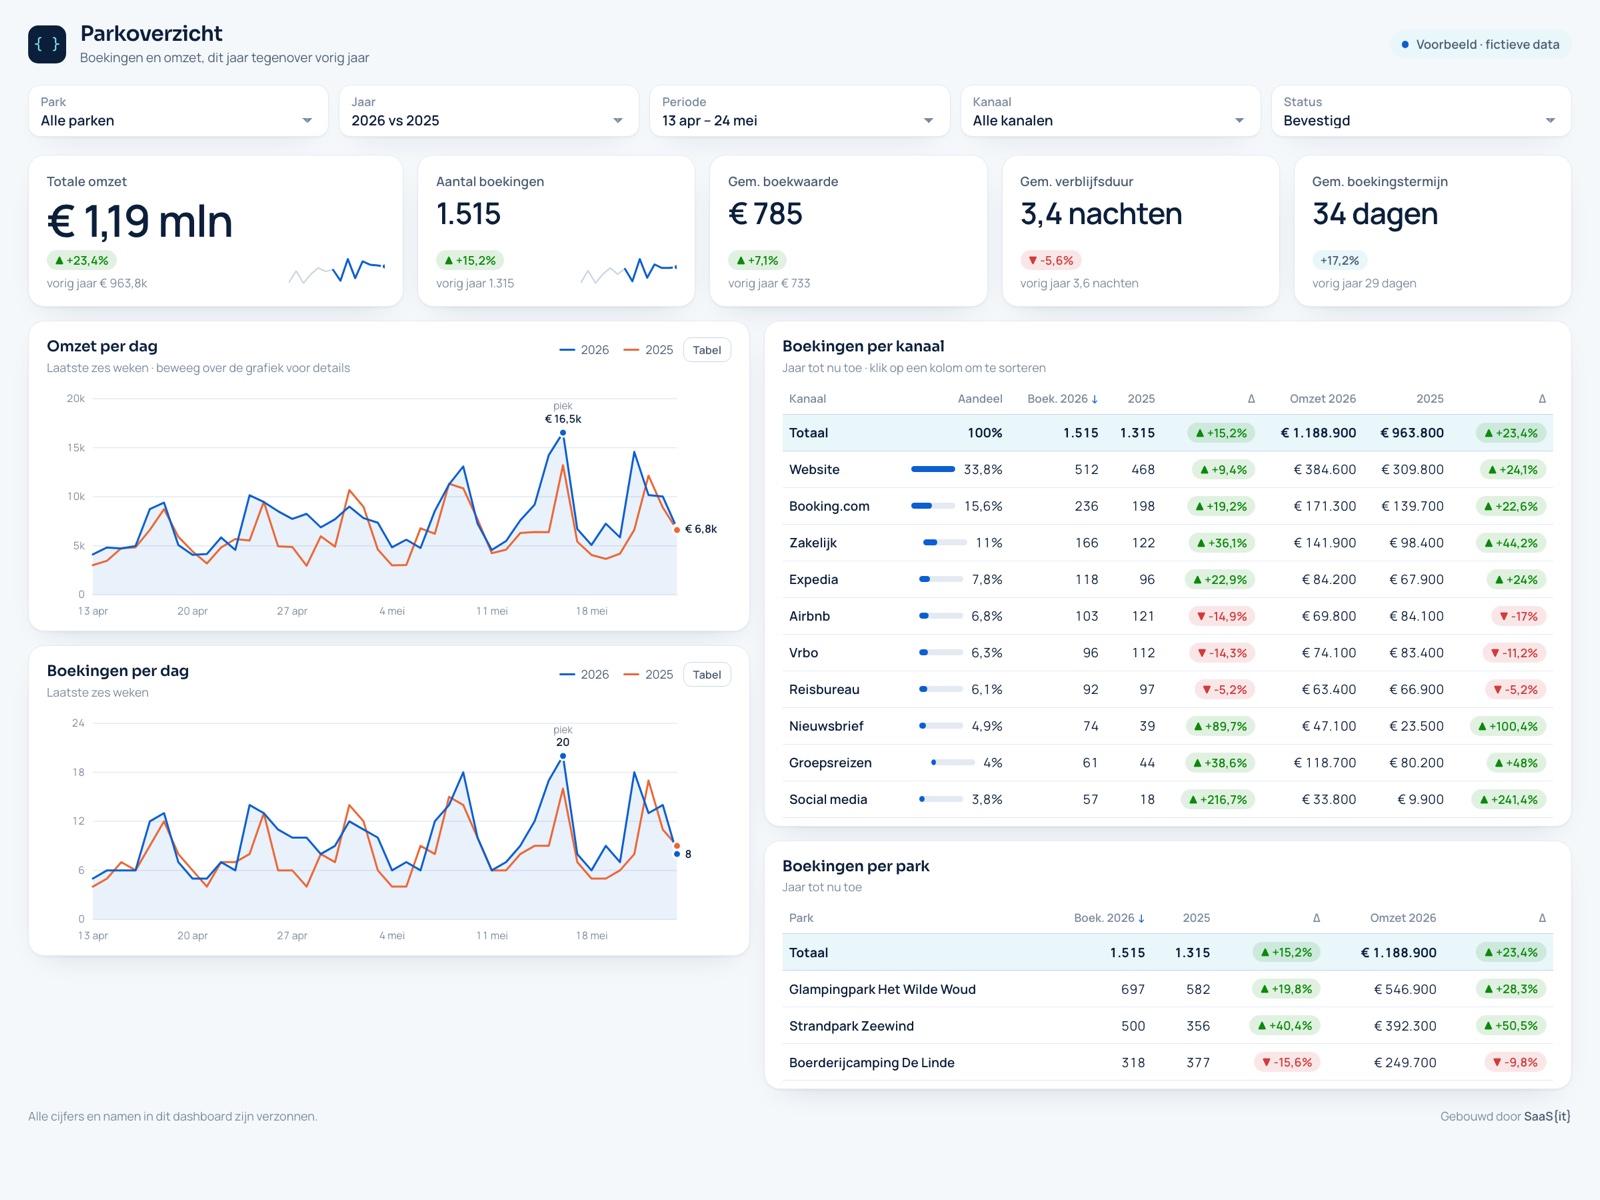Screen dimensions: 1600x1200
Task: Click the peak data point on Omzet per dag chart
Action: click(563, 433)
